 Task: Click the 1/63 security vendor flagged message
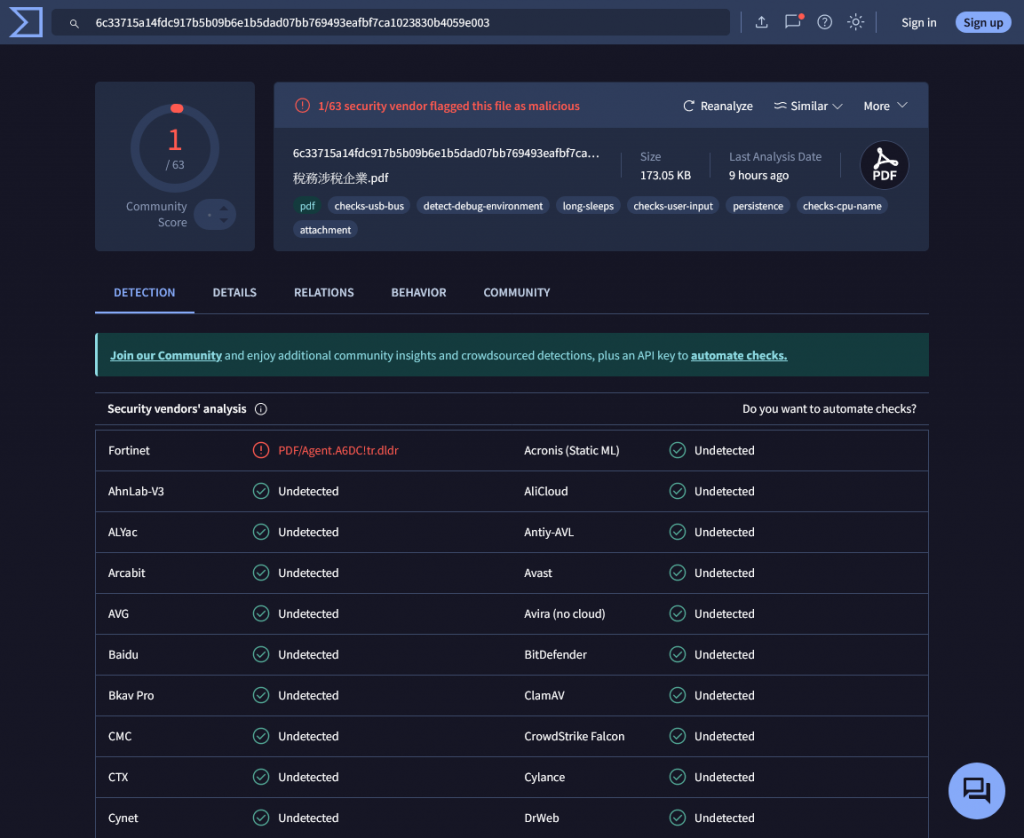[x=449, y=106]
